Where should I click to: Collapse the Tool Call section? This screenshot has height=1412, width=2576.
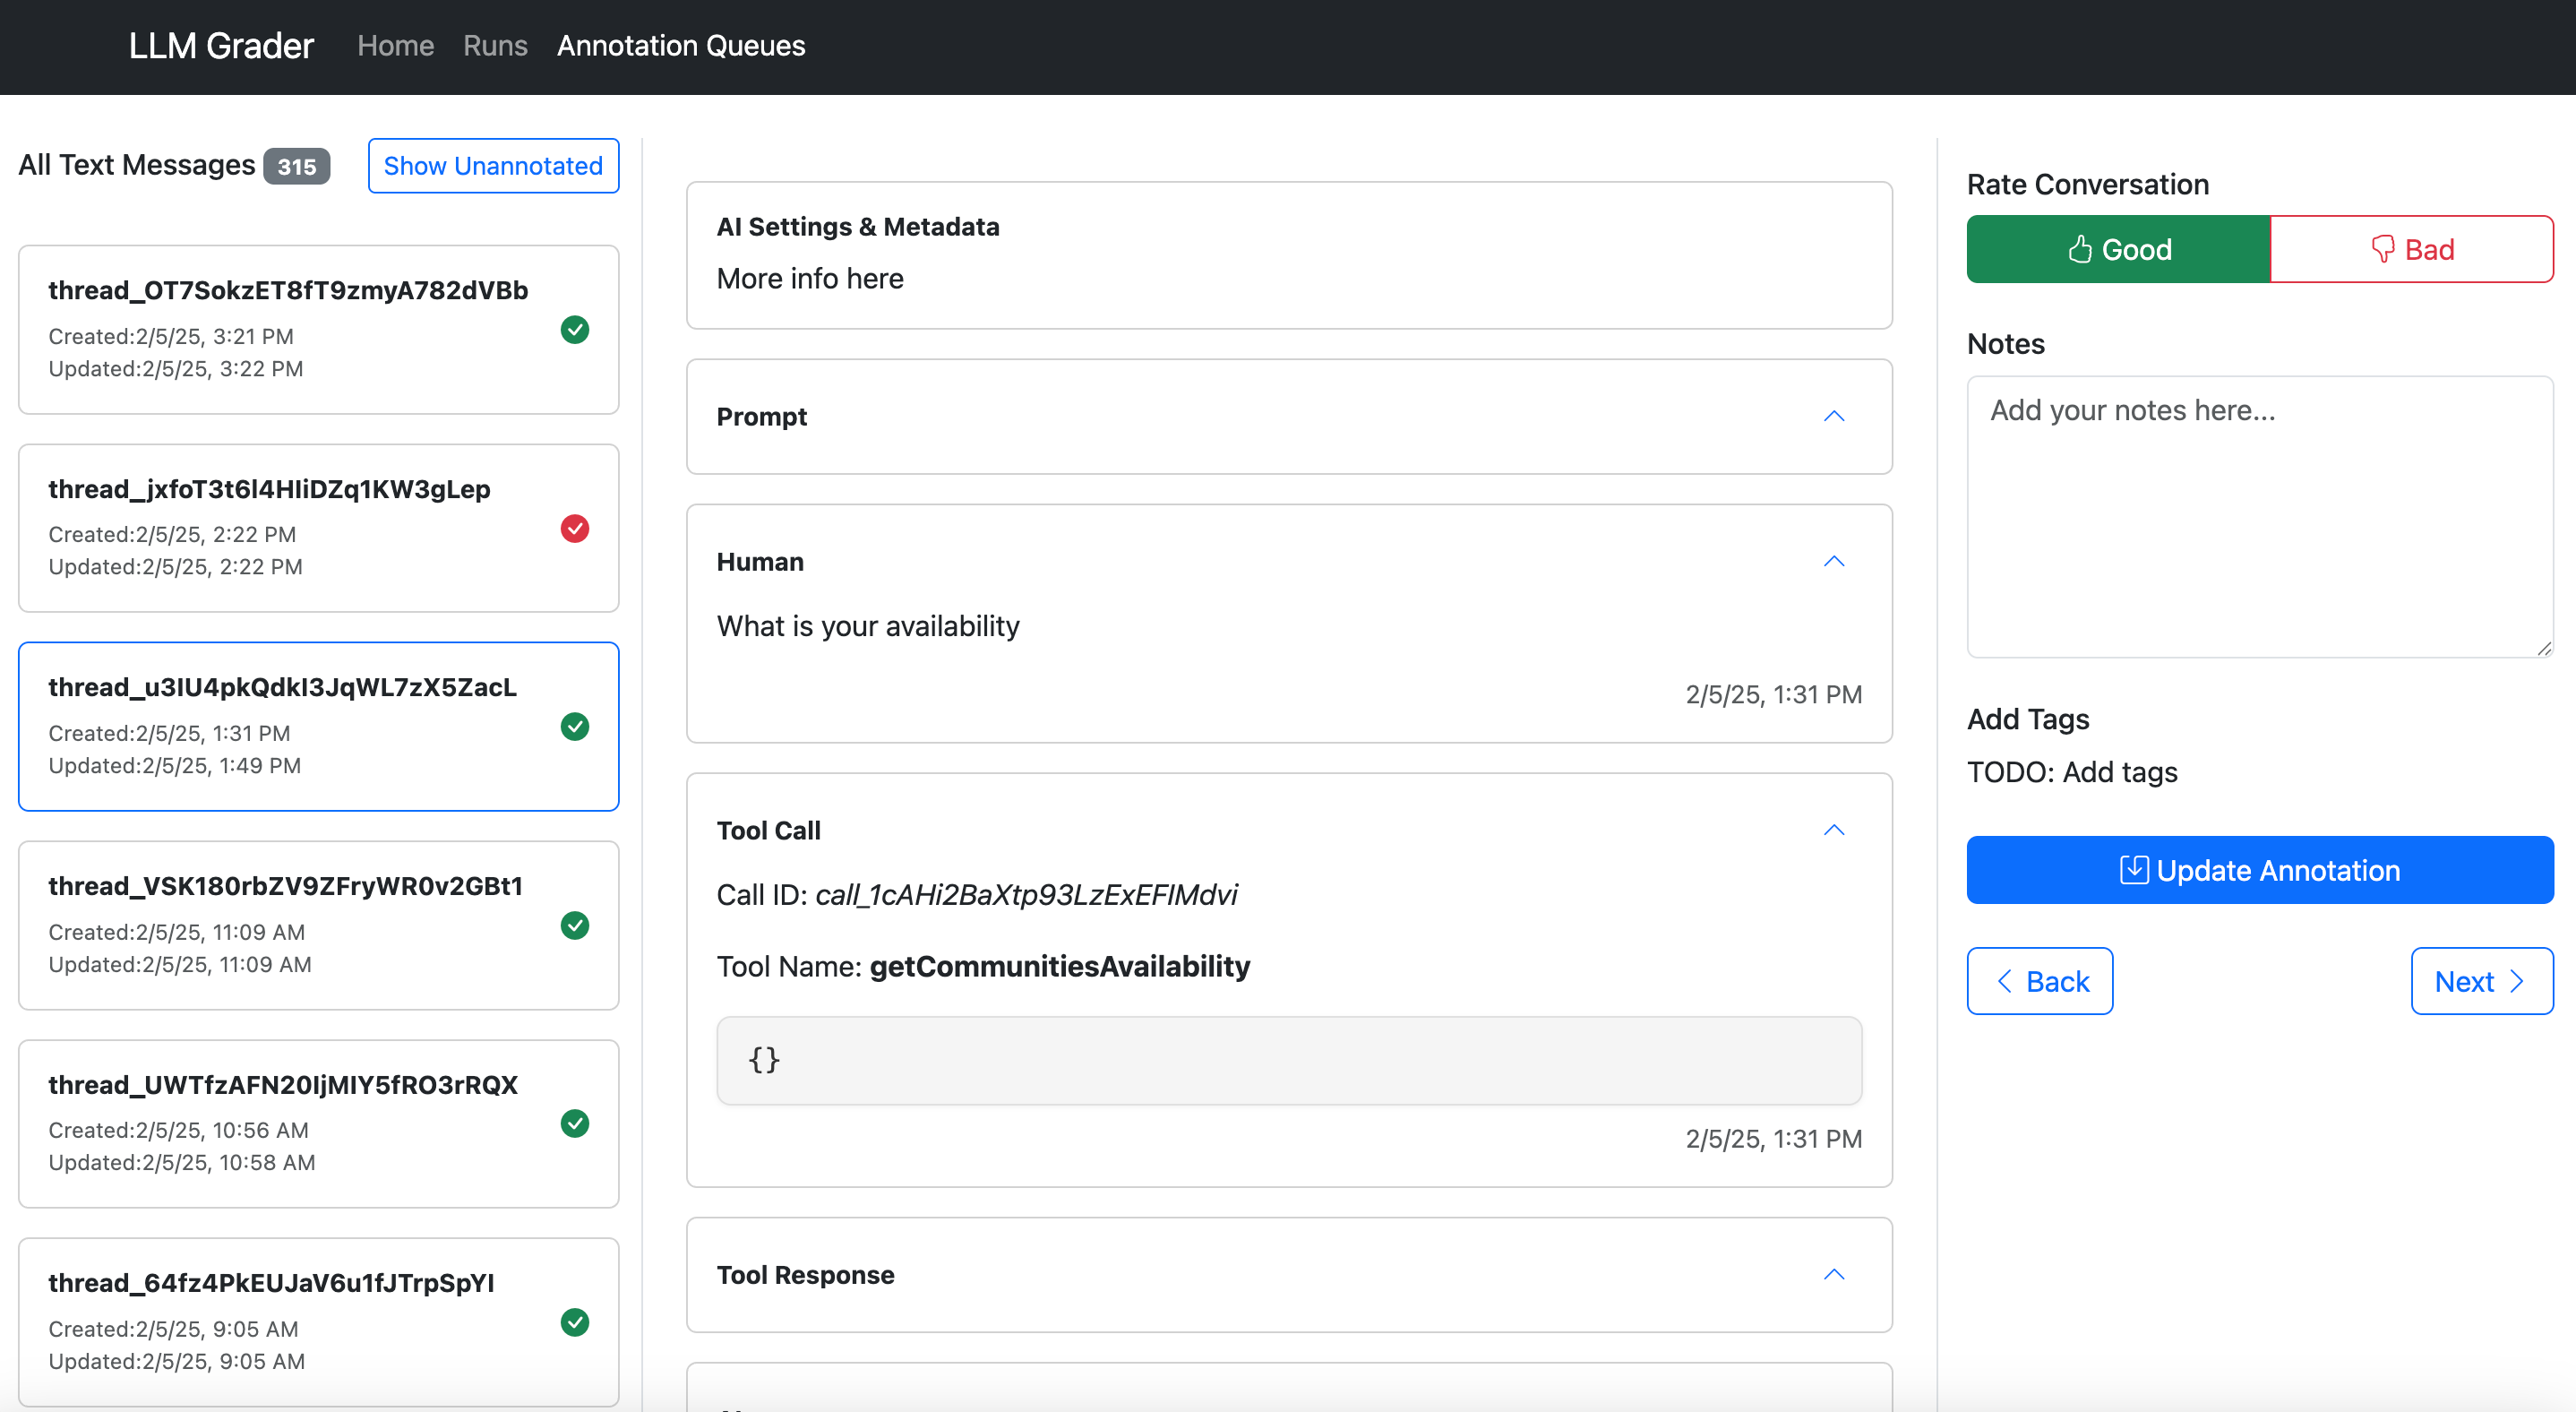(x=1833, y=831)
